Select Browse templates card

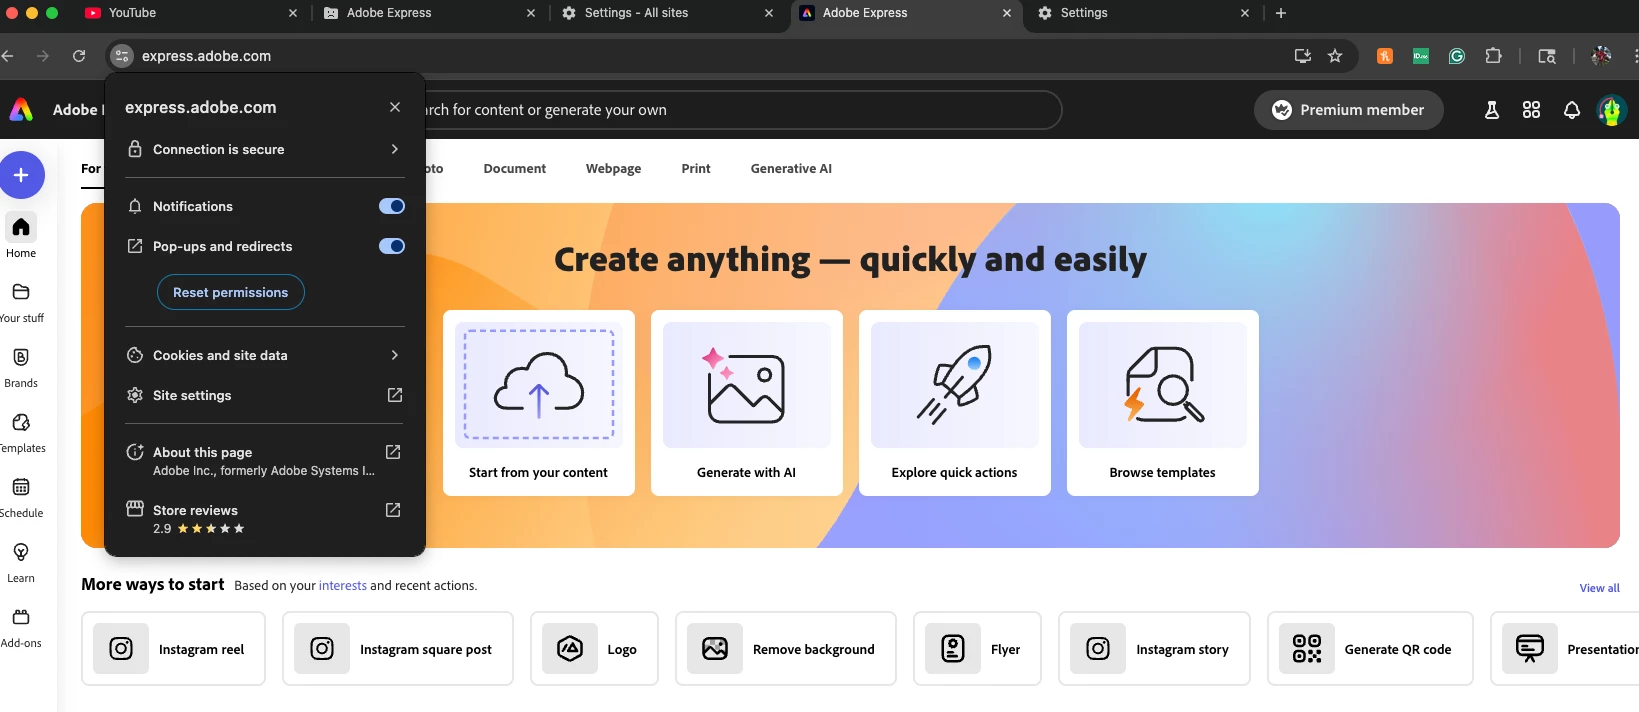point(1163,403)
